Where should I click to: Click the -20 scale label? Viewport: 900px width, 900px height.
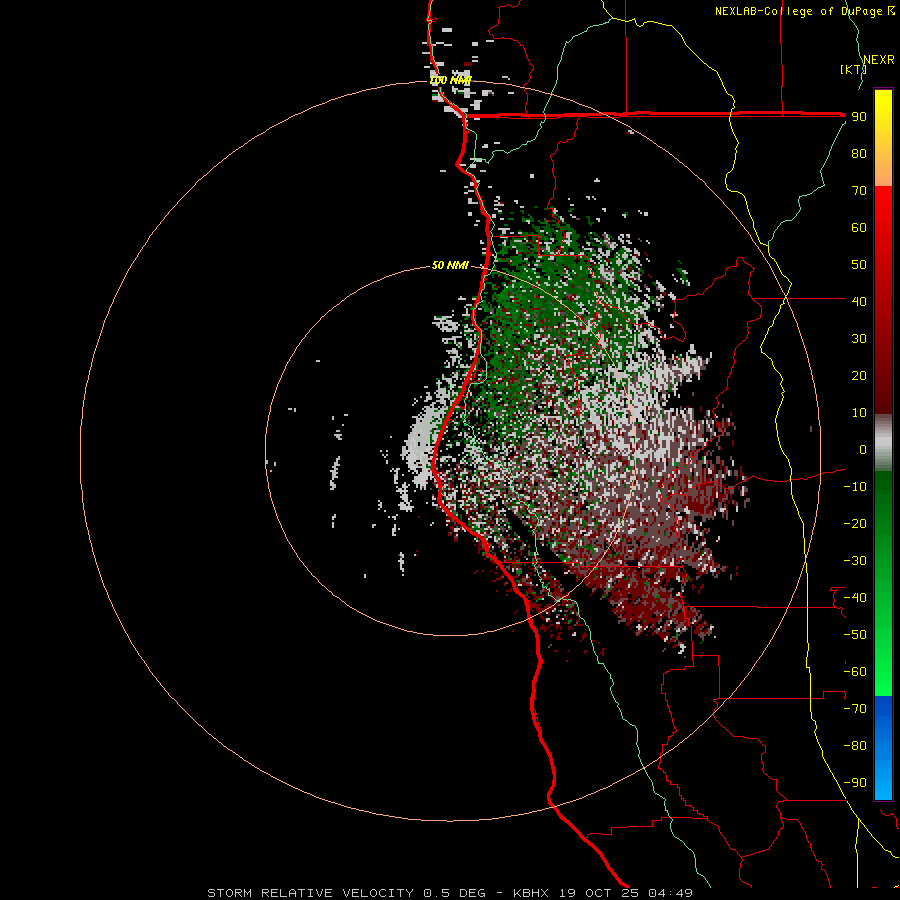[x=855, y=523]
